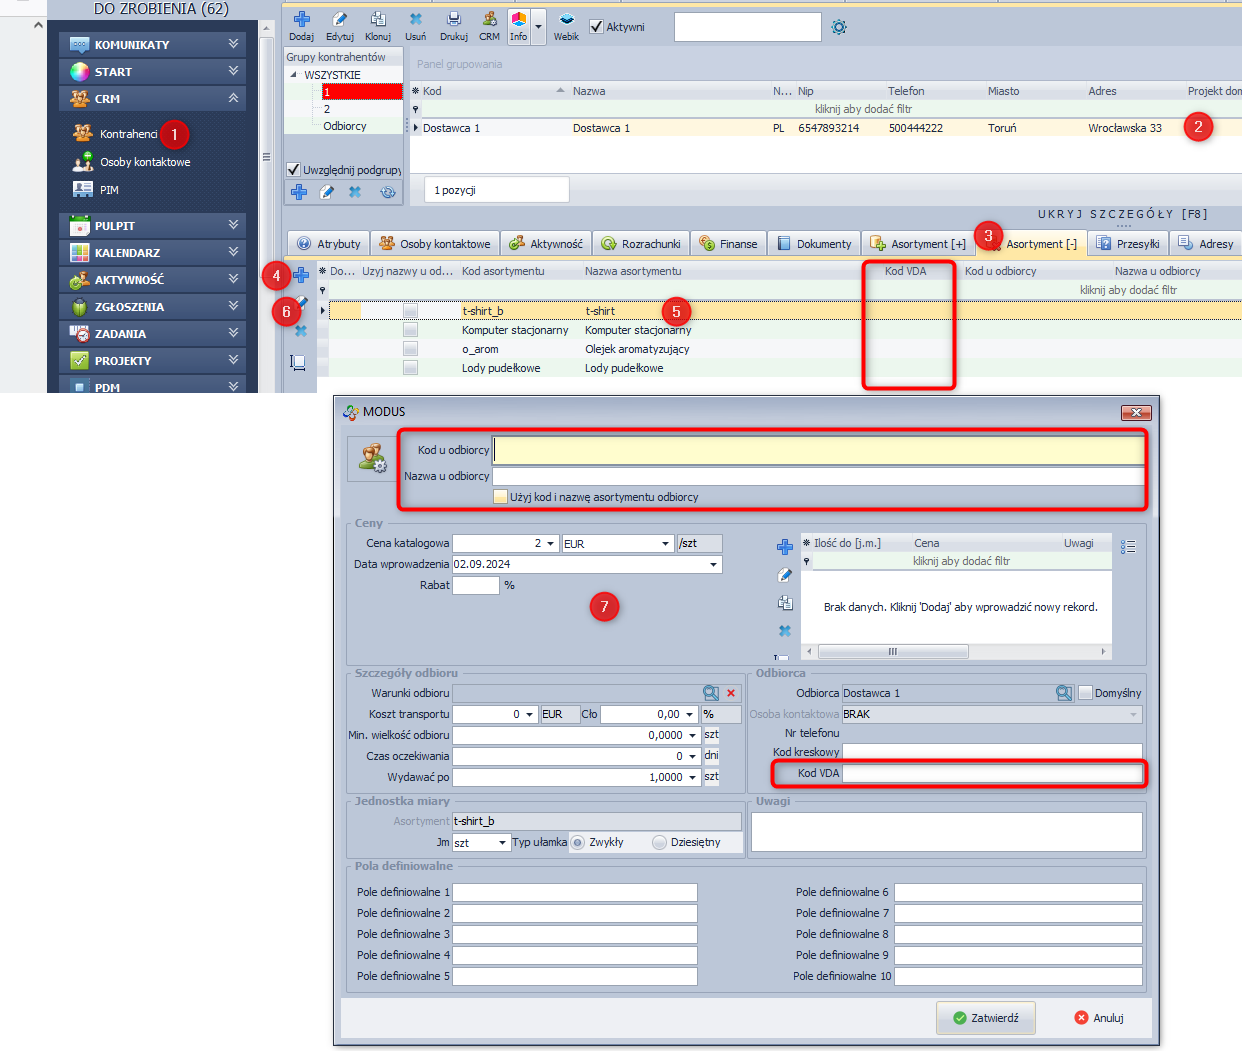Click magnifier icon in Warunki odbioru field
The width and height of the screenshot is (1242, 1051).
711,693
